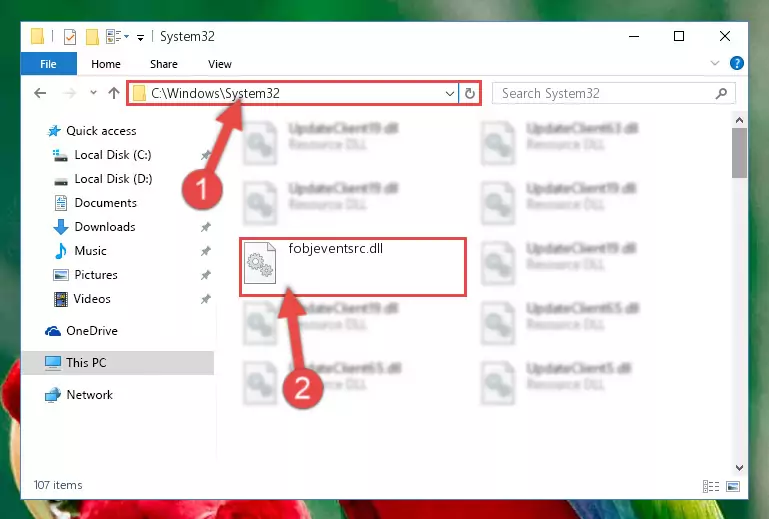
Task: Click the vertical scrollbar thumb
Action: pos(739,153)
